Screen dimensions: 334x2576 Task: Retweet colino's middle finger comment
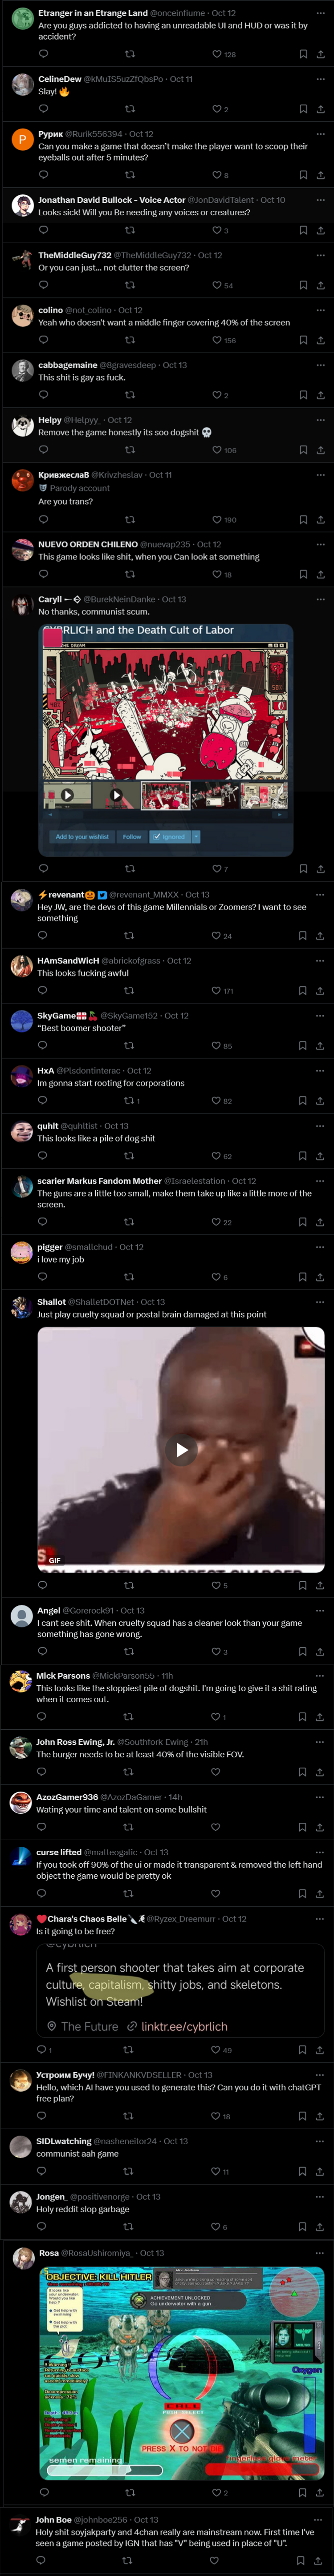click(x=129, y=340)
